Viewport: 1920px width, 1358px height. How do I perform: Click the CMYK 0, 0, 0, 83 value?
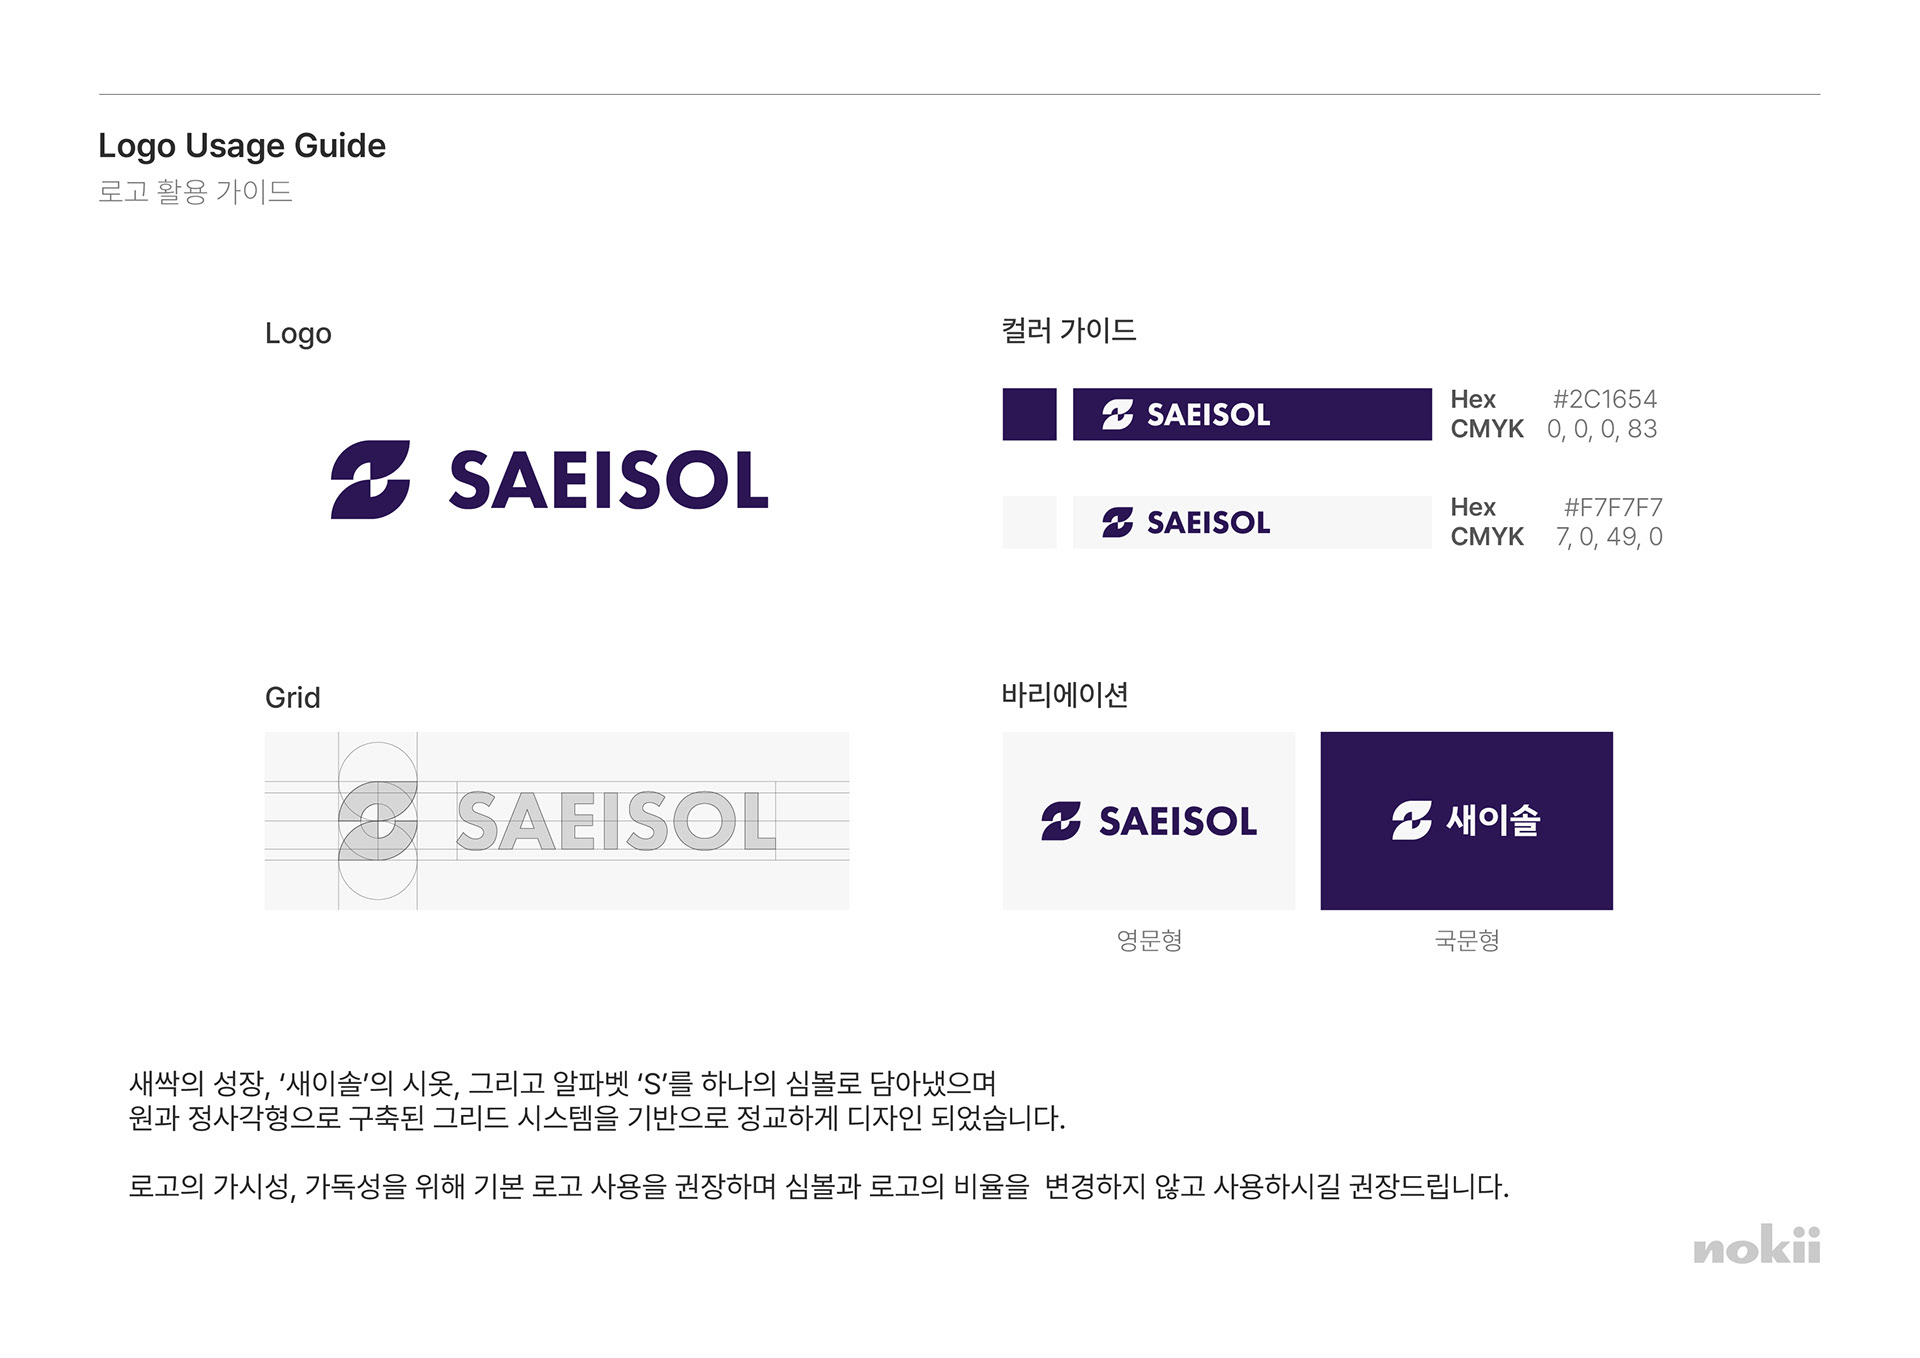pos(1602,429)
